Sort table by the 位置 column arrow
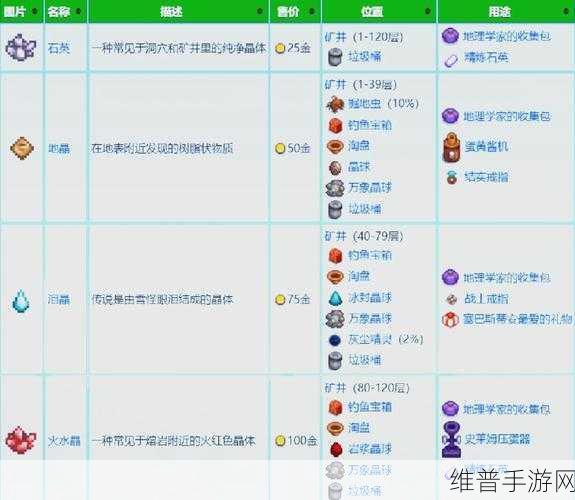The height and width of the screenshot is (500, 575). point(428,11)
